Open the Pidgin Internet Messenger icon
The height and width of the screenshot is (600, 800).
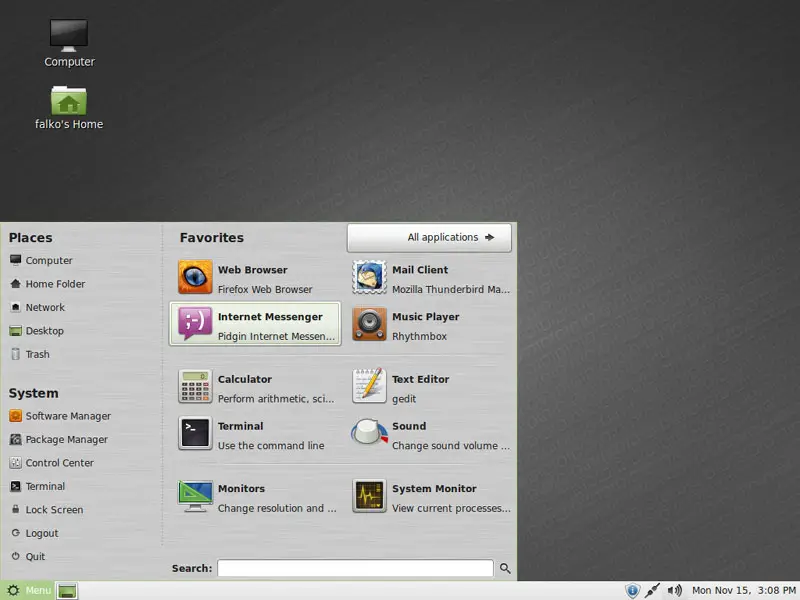(x=195, y=324)
